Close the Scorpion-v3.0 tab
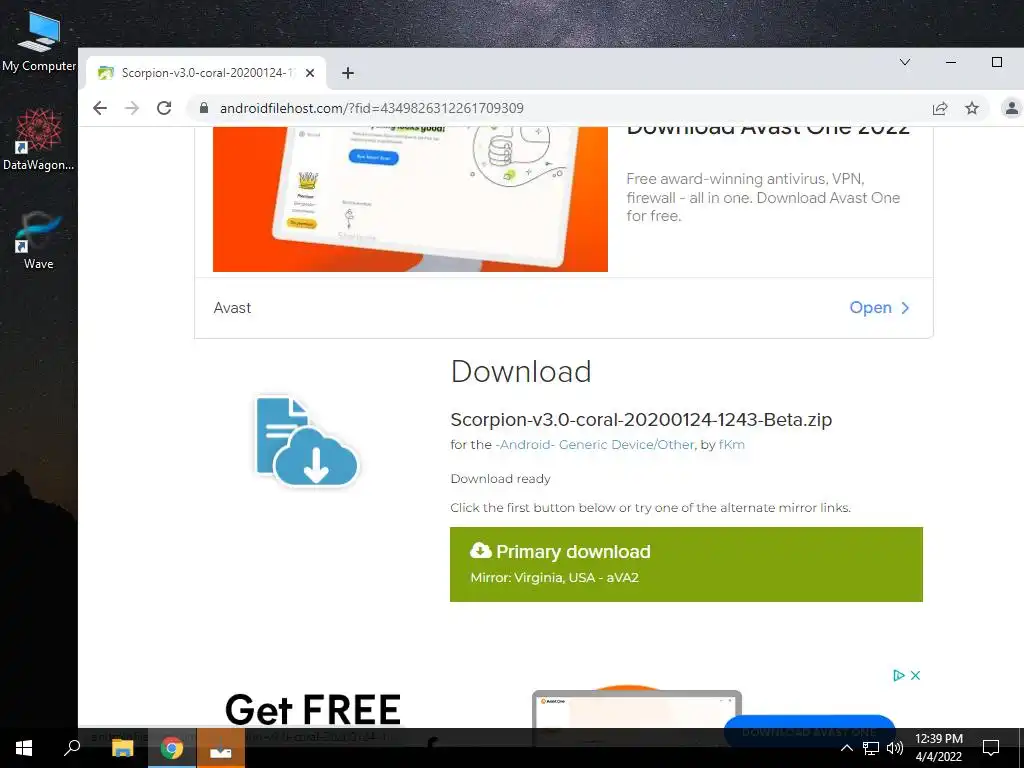The height and width of the screenshot is (768, 1024). 310,73
